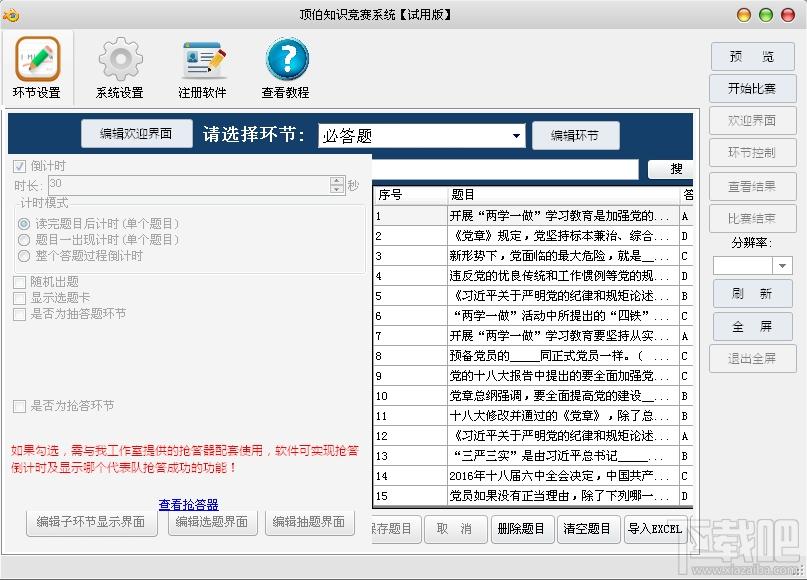The width and height of the screenshot is (807, 580).
Task: Select 整个答题过程倒计时 radio option
Action: tap(24, 256)
